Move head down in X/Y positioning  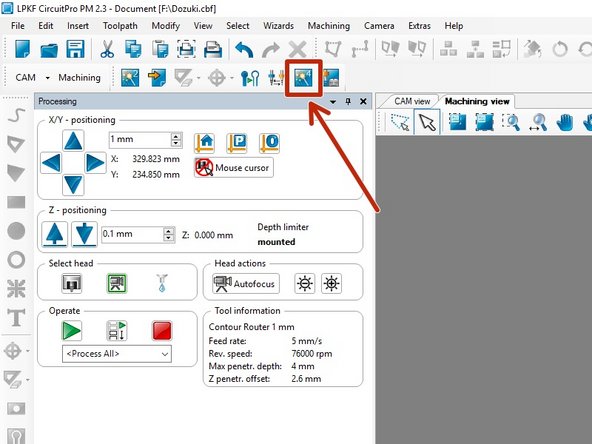click(x=73, y=185)
